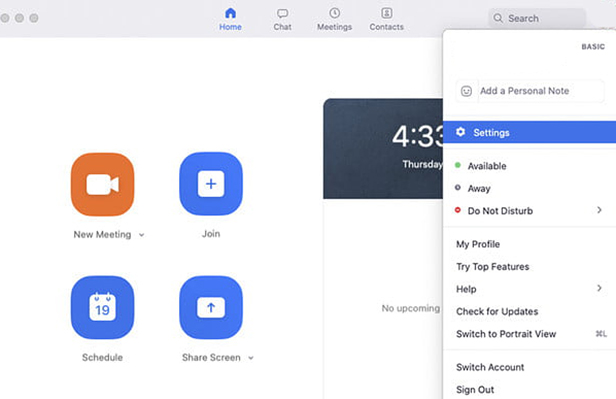Viewport: 616px width, 399px height.
Task: Click the search magnifier icon
Action: [x=498, y=18]
